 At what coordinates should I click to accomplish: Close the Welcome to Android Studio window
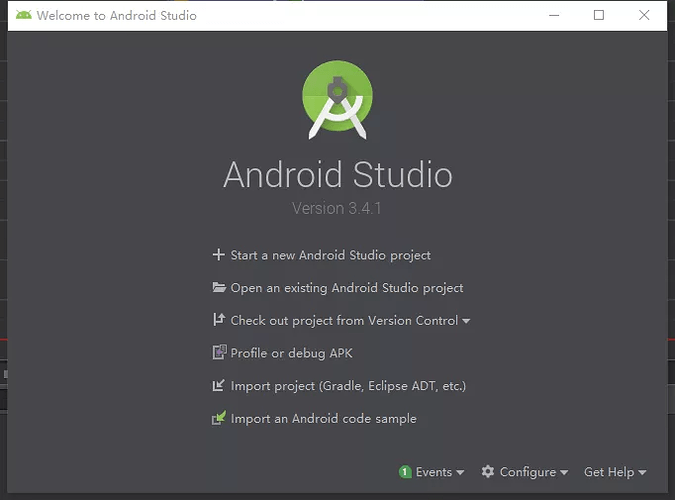coord(644,15)
